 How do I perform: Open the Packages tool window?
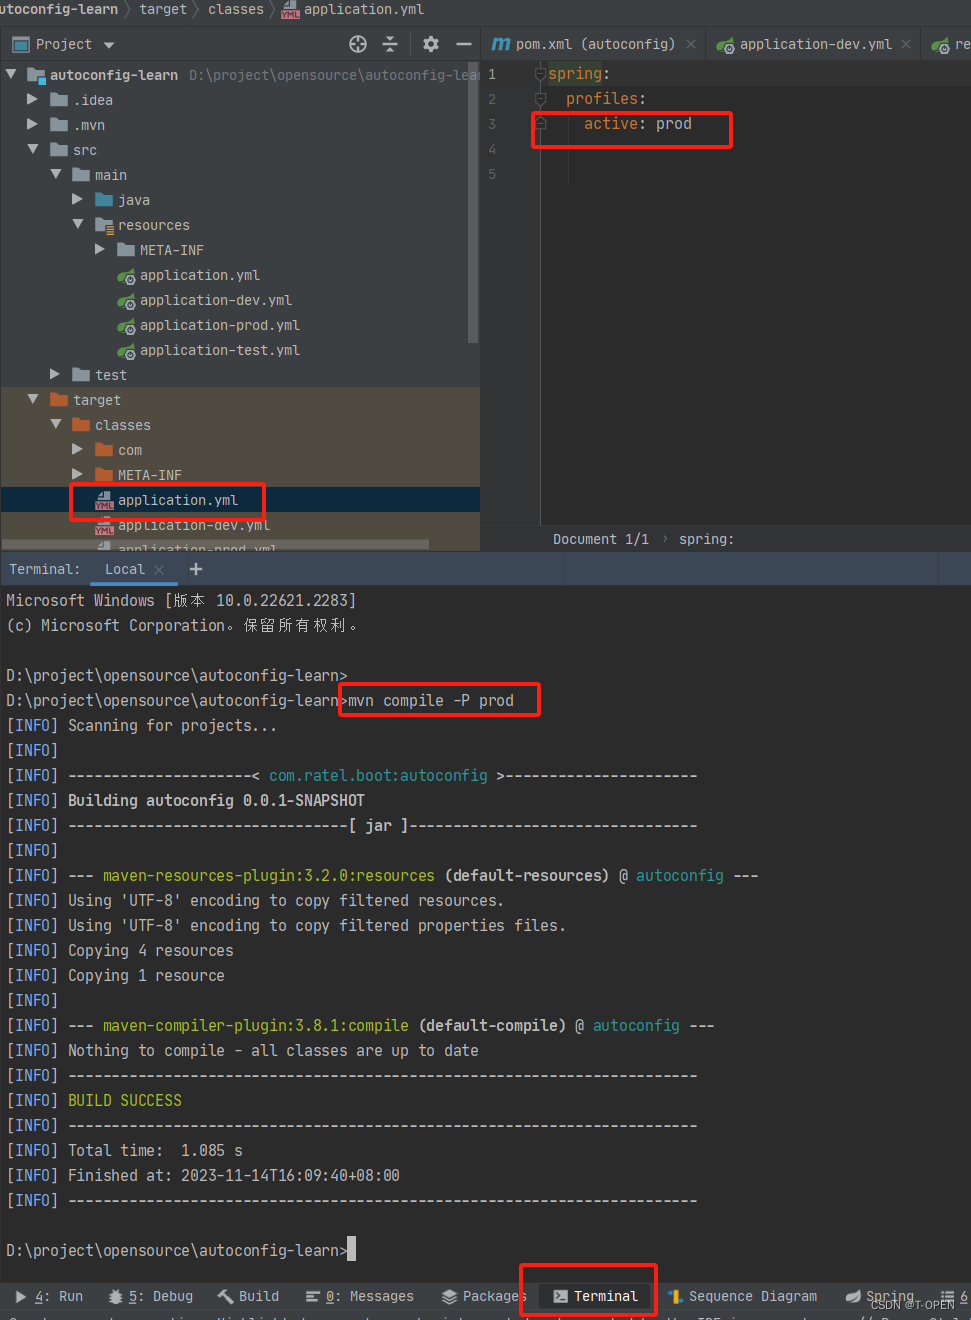484,1296
